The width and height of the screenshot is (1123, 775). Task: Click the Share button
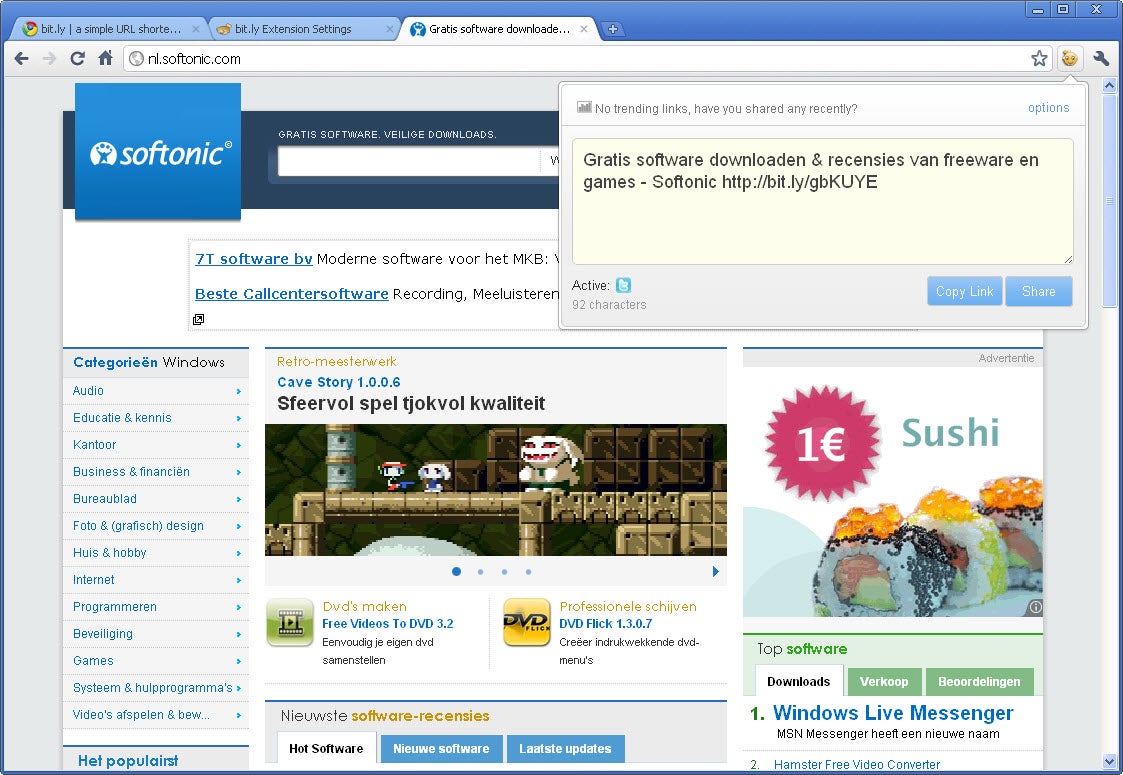point(1038,292)
